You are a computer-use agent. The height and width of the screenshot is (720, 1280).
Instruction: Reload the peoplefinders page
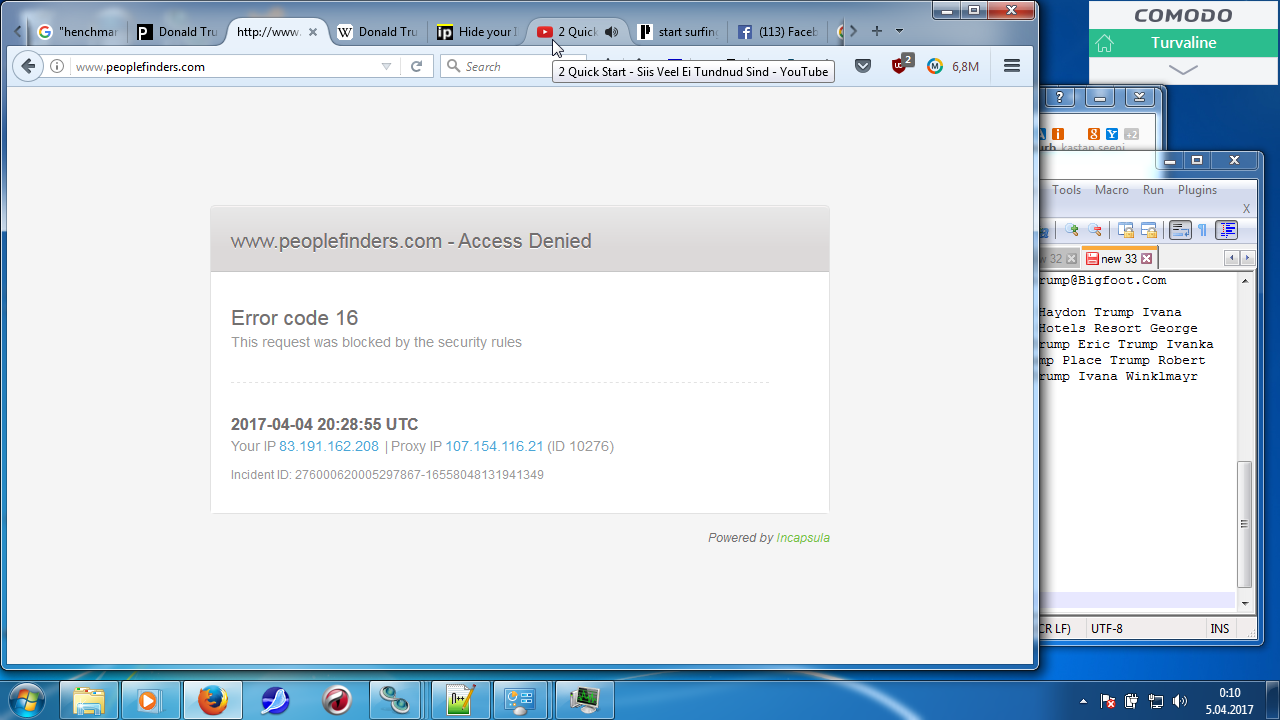point(417,67)
